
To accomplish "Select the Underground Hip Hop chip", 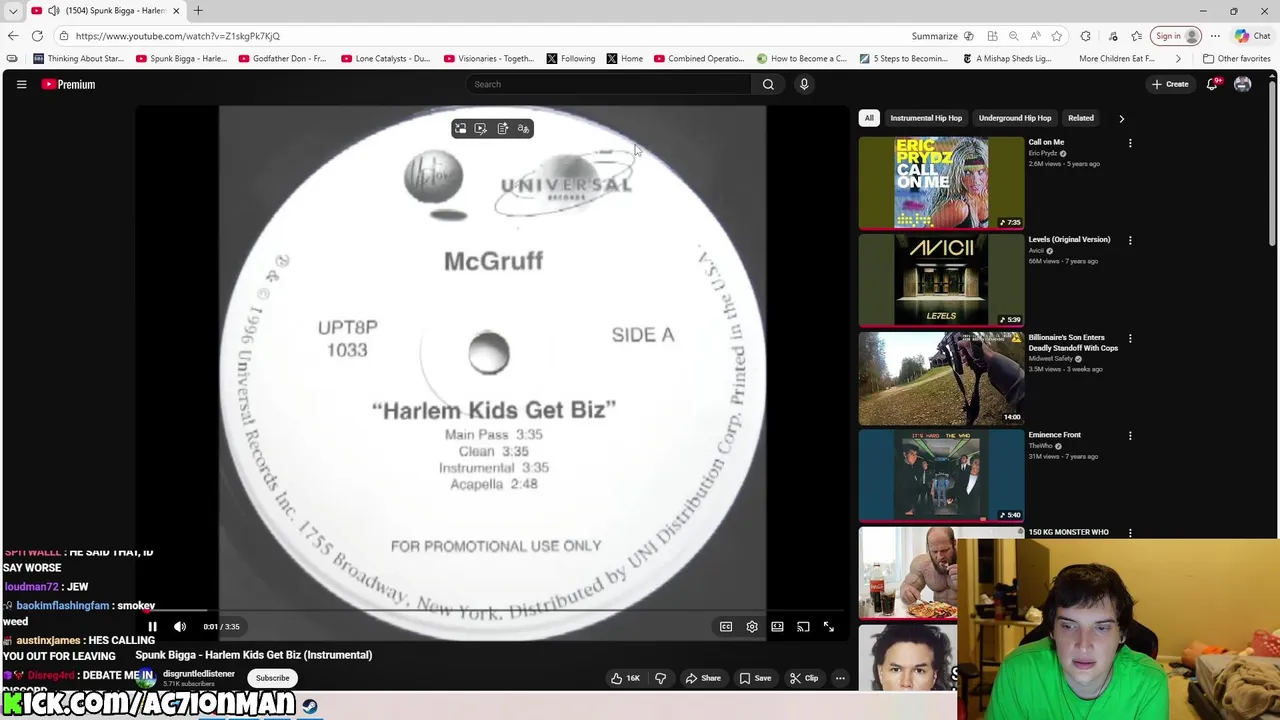I will click(x=1015, y=118).
